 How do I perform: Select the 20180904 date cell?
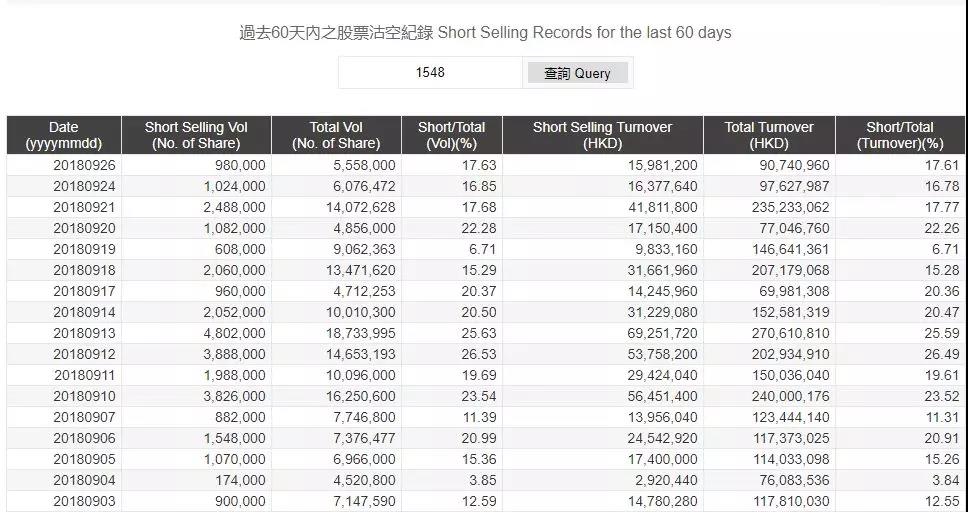84,482
